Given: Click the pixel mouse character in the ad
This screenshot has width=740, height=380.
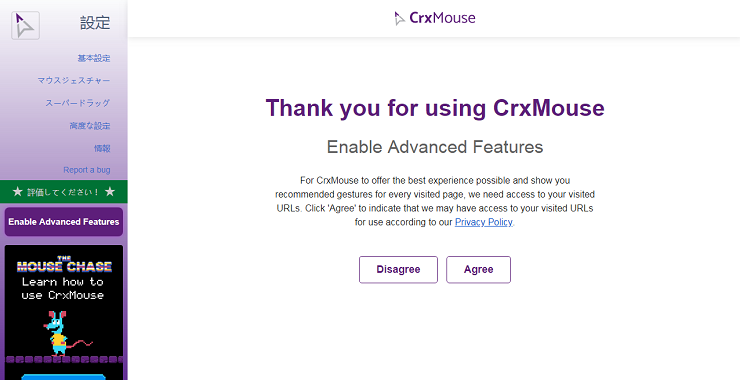Looking at the screenshot, I should [59, 333].
